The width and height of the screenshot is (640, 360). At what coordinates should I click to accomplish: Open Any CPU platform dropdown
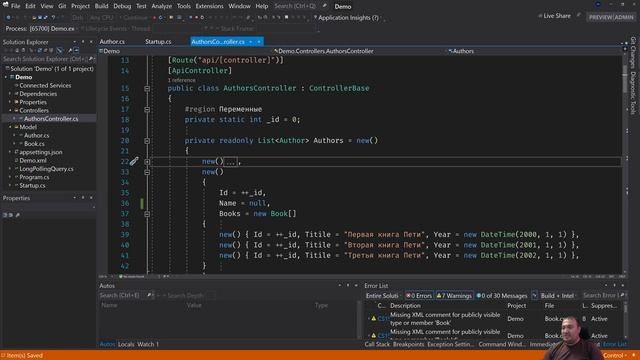coord(102,18)
